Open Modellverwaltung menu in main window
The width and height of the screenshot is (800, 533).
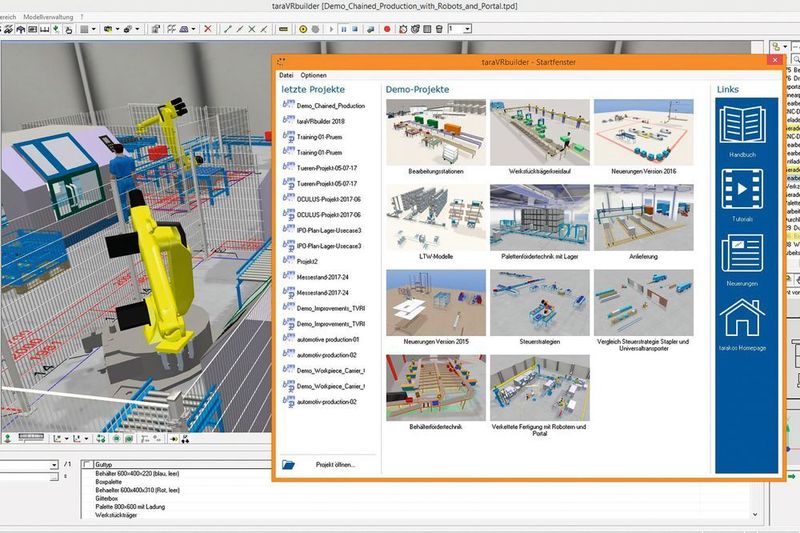click(48, 17)
